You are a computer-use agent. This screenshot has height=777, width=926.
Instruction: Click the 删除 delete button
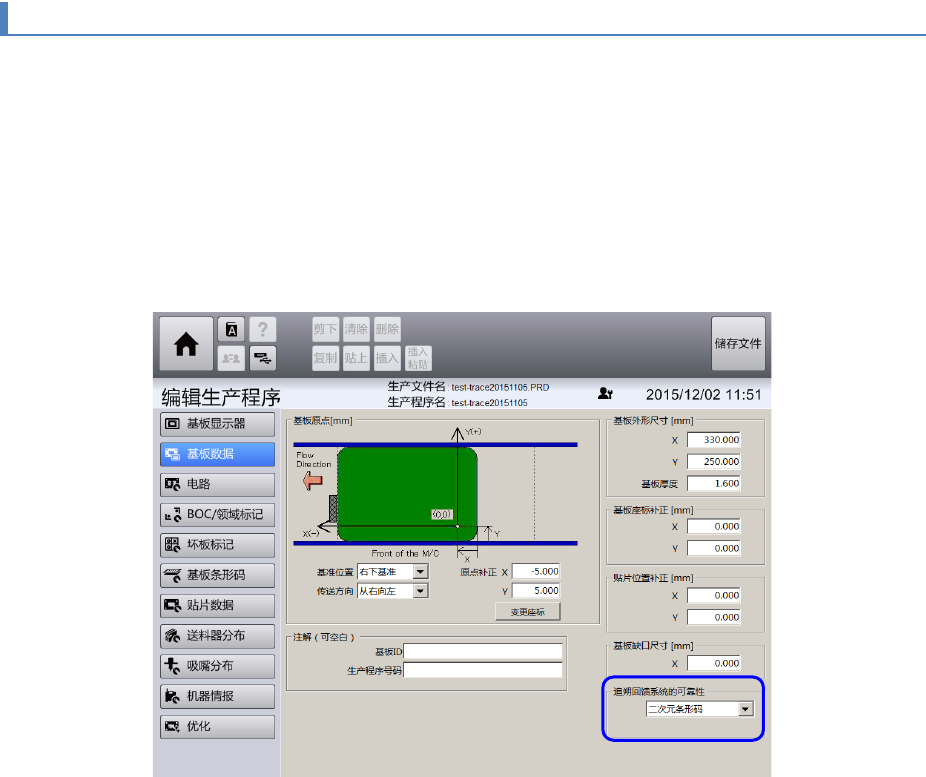pyautogui.click(x=387, y=329)
